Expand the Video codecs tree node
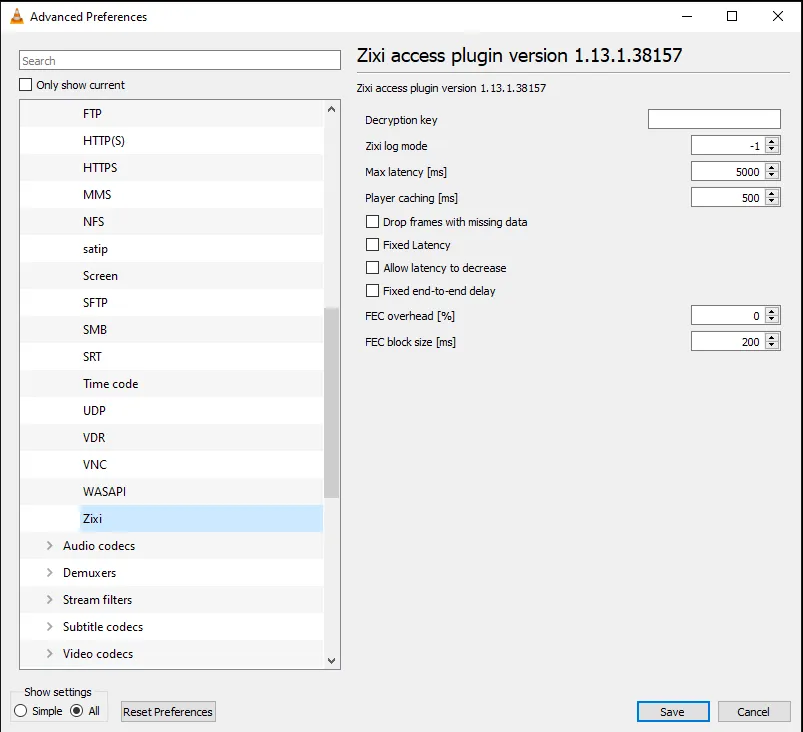 [50, 654]
